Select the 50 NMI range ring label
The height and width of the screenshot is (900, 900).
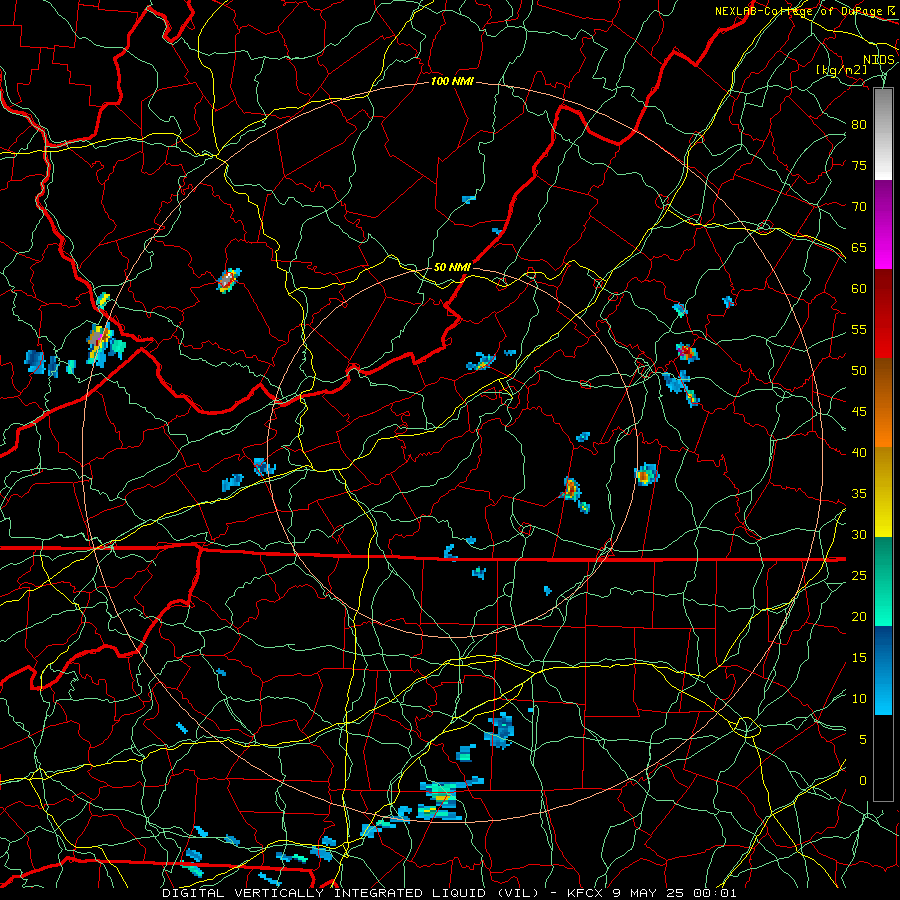click(452, 267)
